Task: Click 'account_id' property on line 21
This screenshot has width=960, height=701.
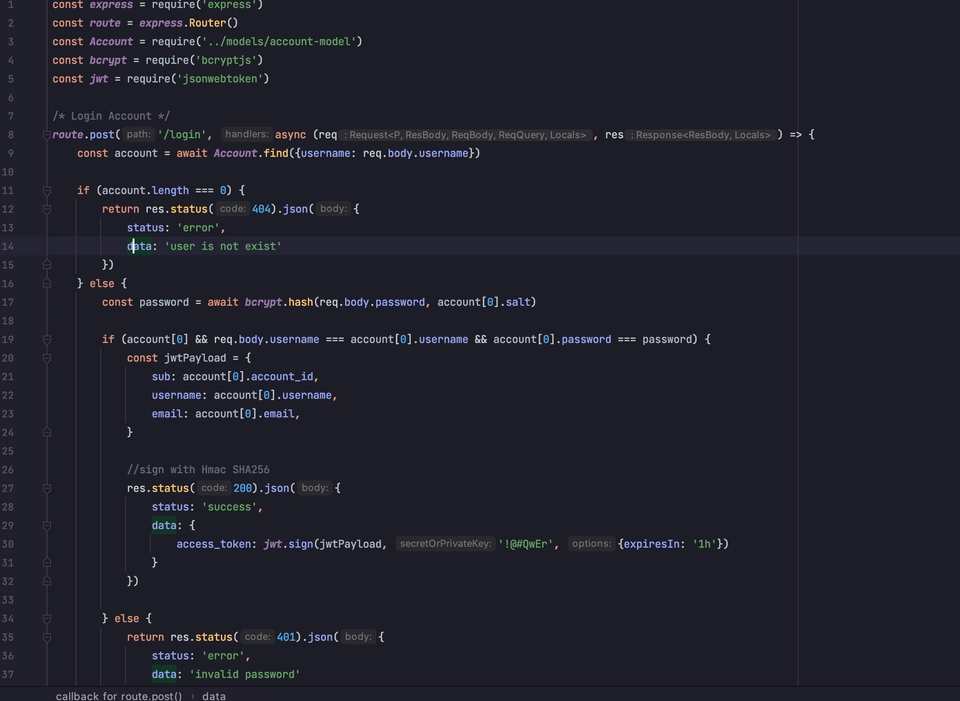Action: [x=282, y=377]
